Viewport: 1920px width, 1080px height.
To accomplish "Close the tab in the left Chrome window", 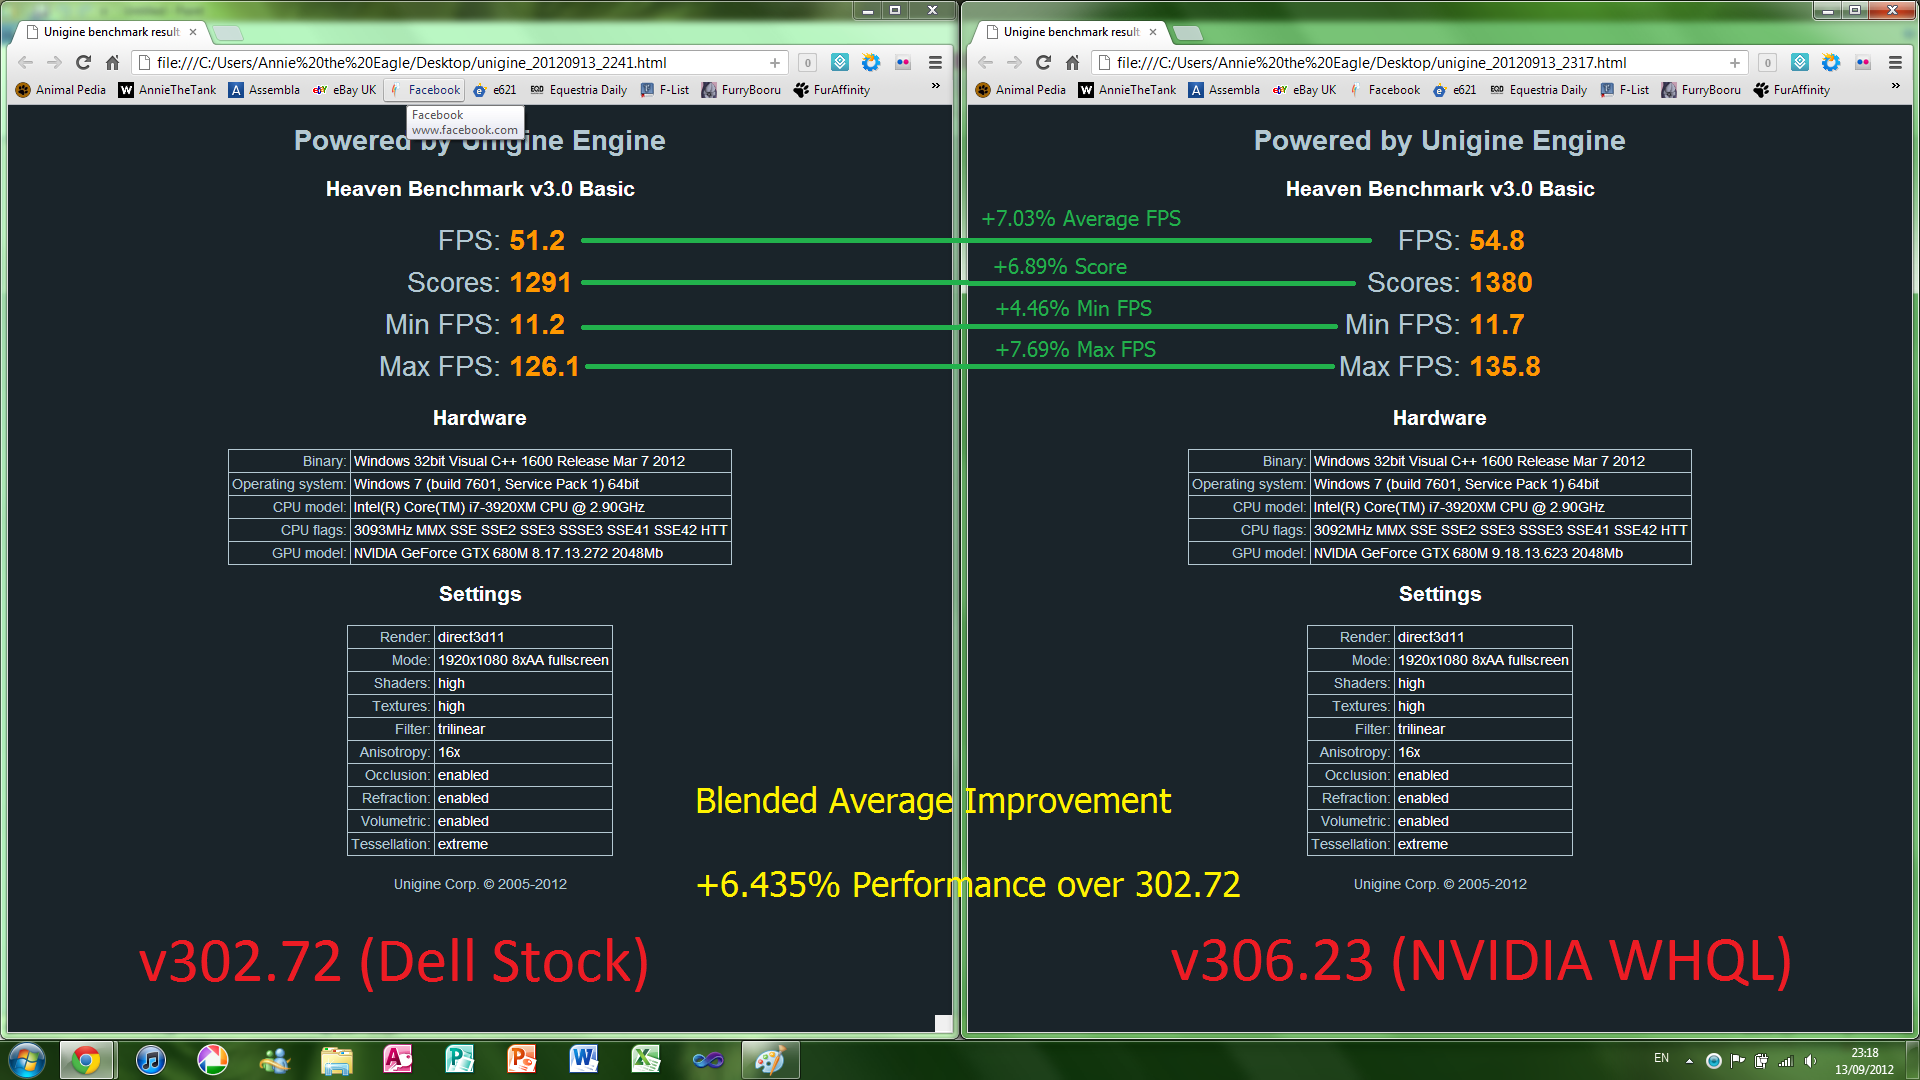I will click(193, 32).
